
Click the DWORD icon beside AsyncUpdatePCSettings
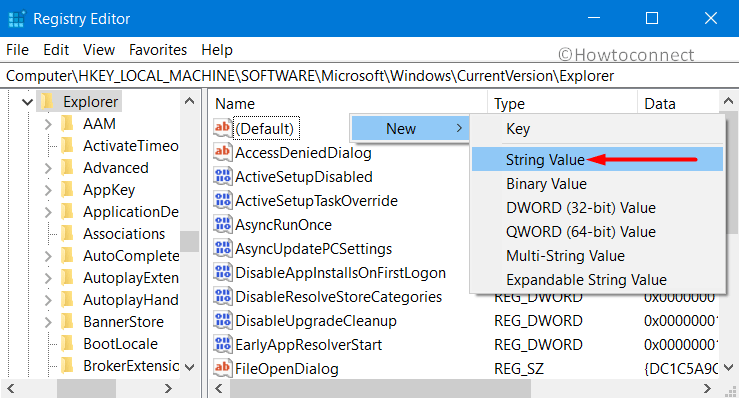click(222, 249)
